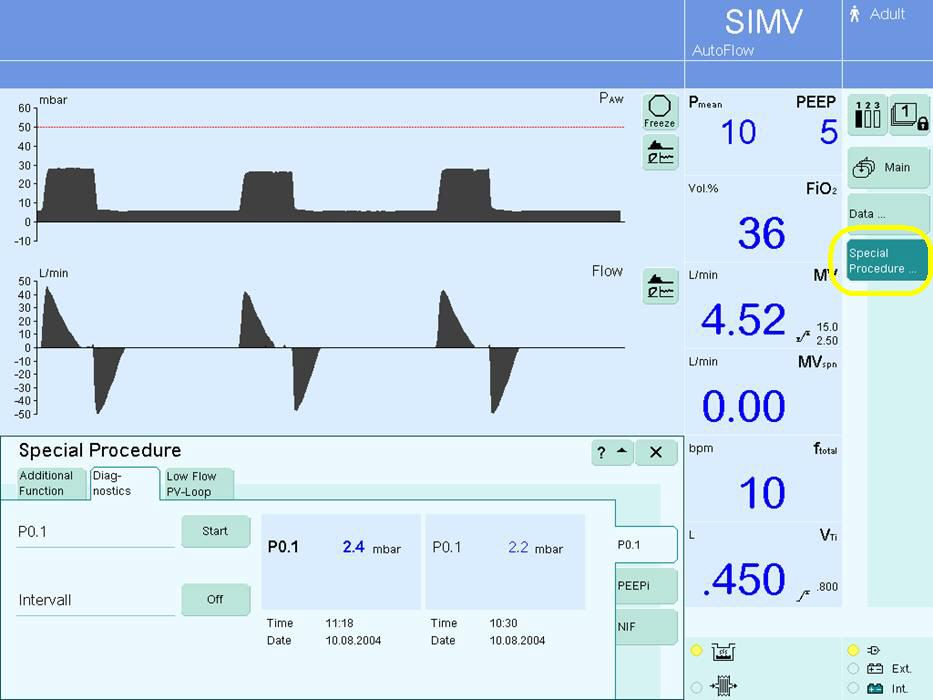
Task: Return to the Main screen
Action: coord(888,167)
